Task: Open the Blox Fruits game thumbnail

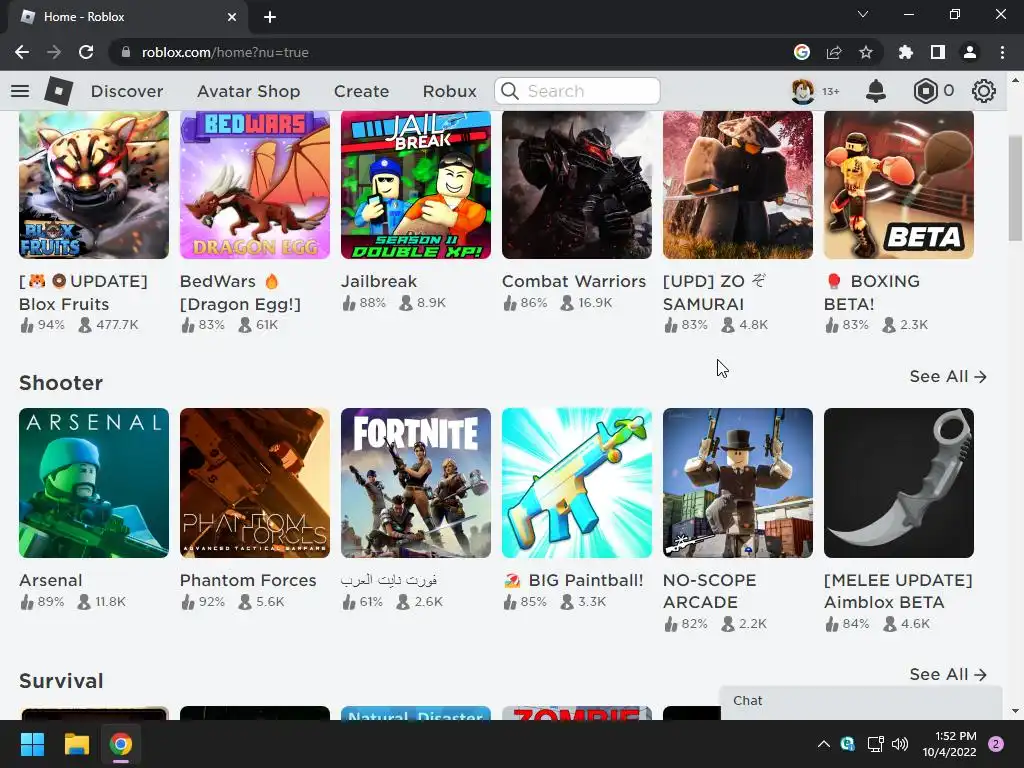Action: (94, 185)
